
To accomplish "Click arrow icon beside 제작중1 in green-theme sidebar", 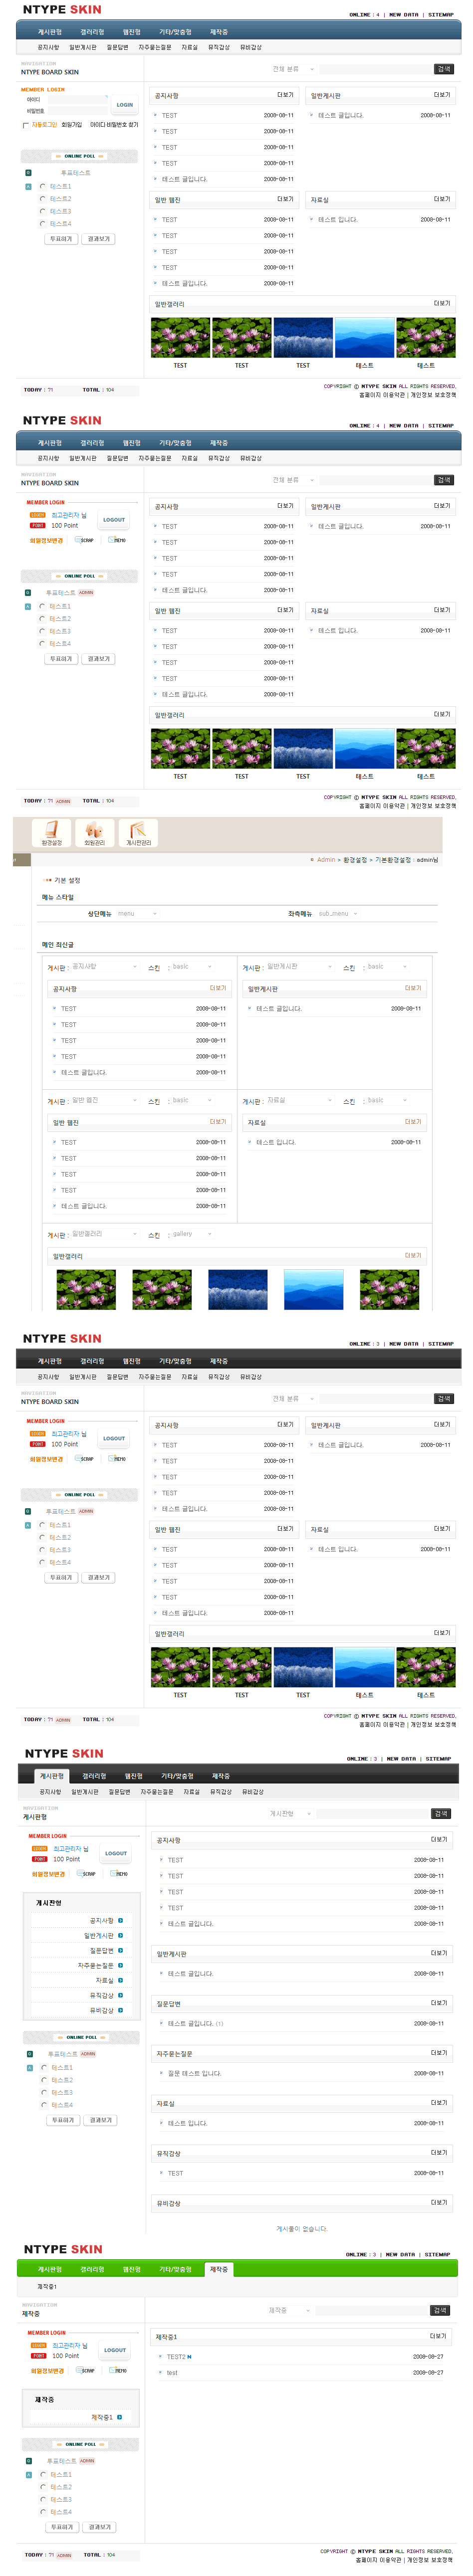I will (120, 2417).
